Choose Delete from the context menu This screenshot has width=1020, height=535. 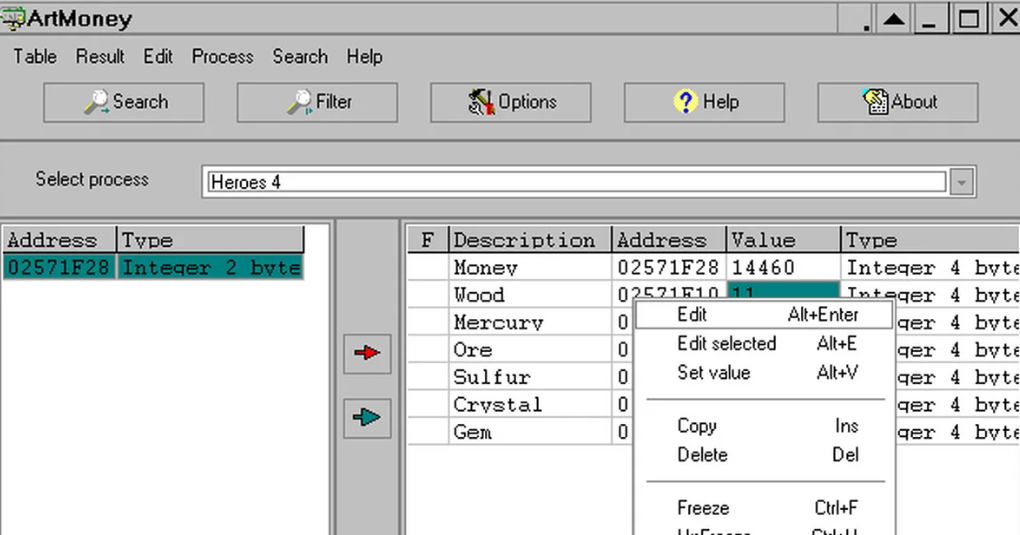coord(763,455)
